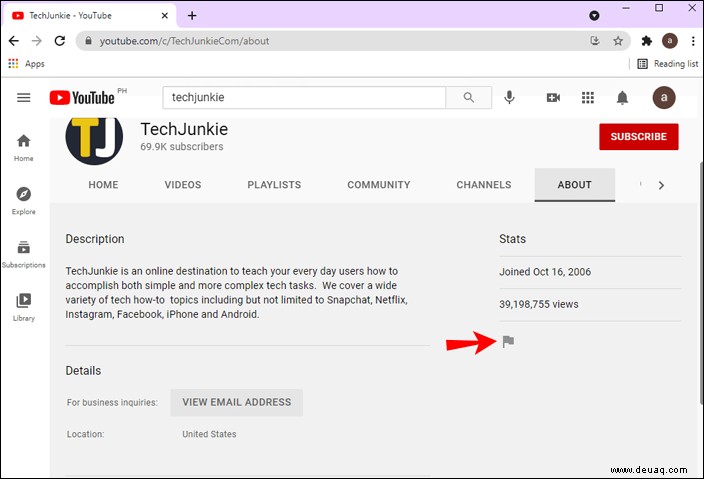Reload the page
This screenshot has height=479, width=704.
click(60, 41)
